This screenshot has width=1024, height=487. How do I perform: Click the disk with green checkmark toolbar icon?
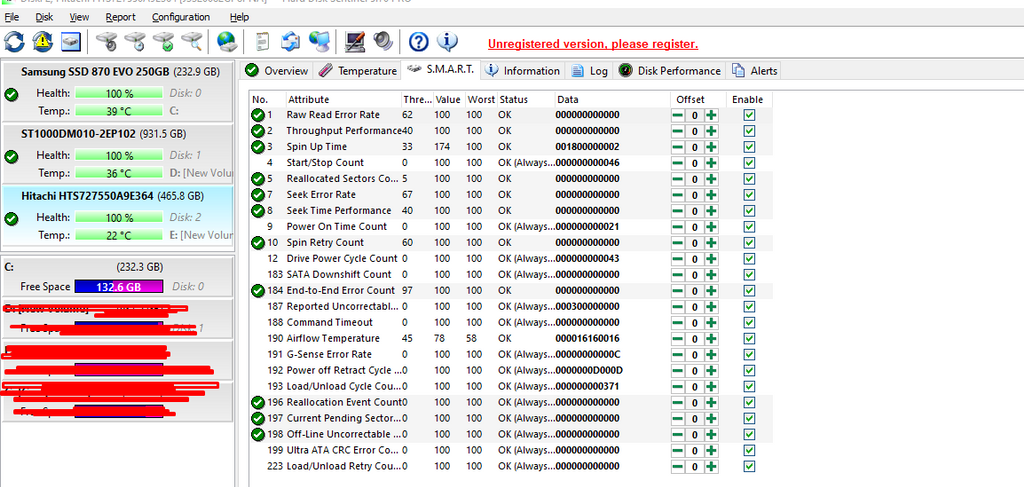163,42
